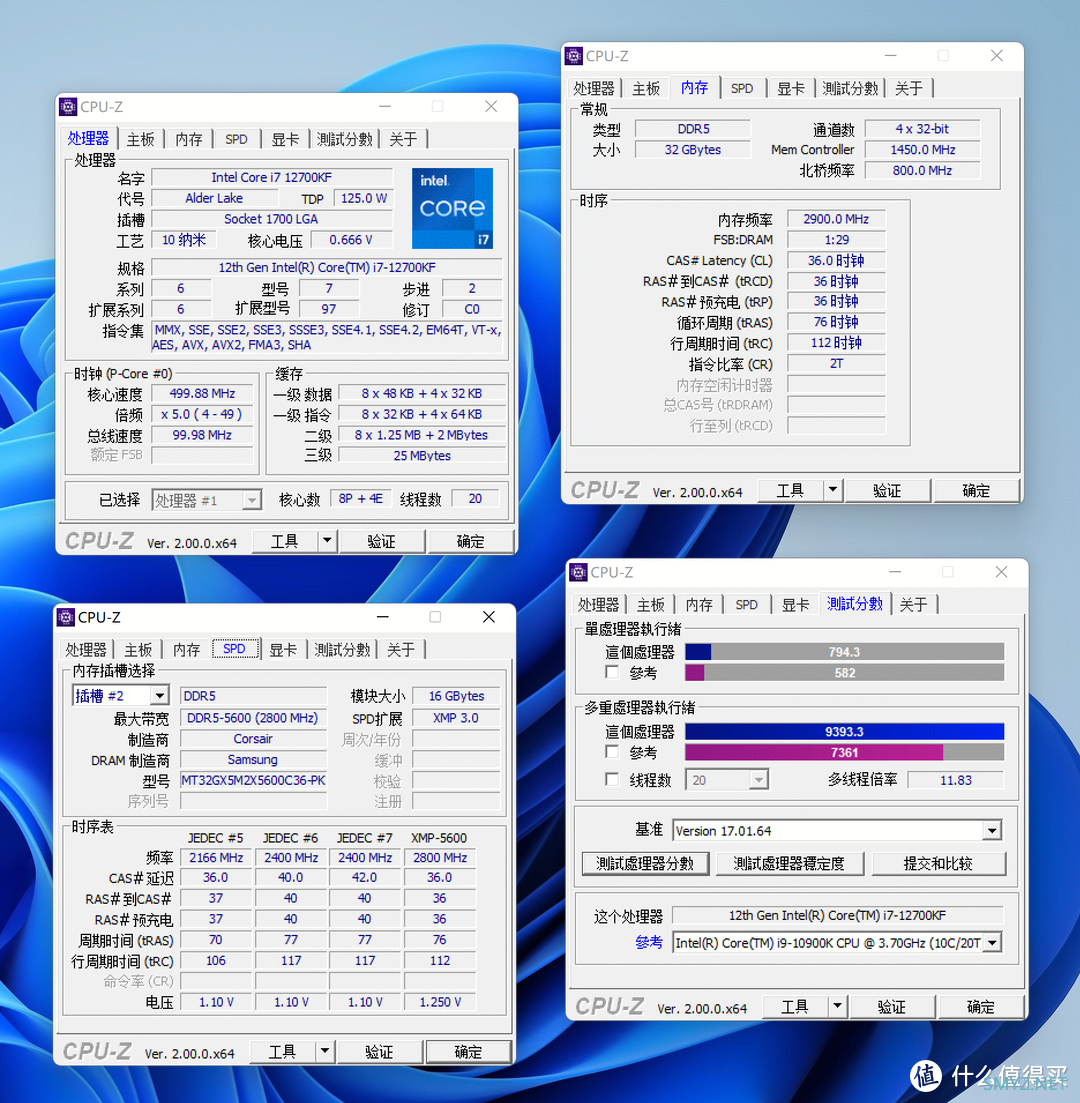Minimize the benchmark CPU-Z window
1080x1103 pixels.
pyautogui.click(x=895, y=572)
